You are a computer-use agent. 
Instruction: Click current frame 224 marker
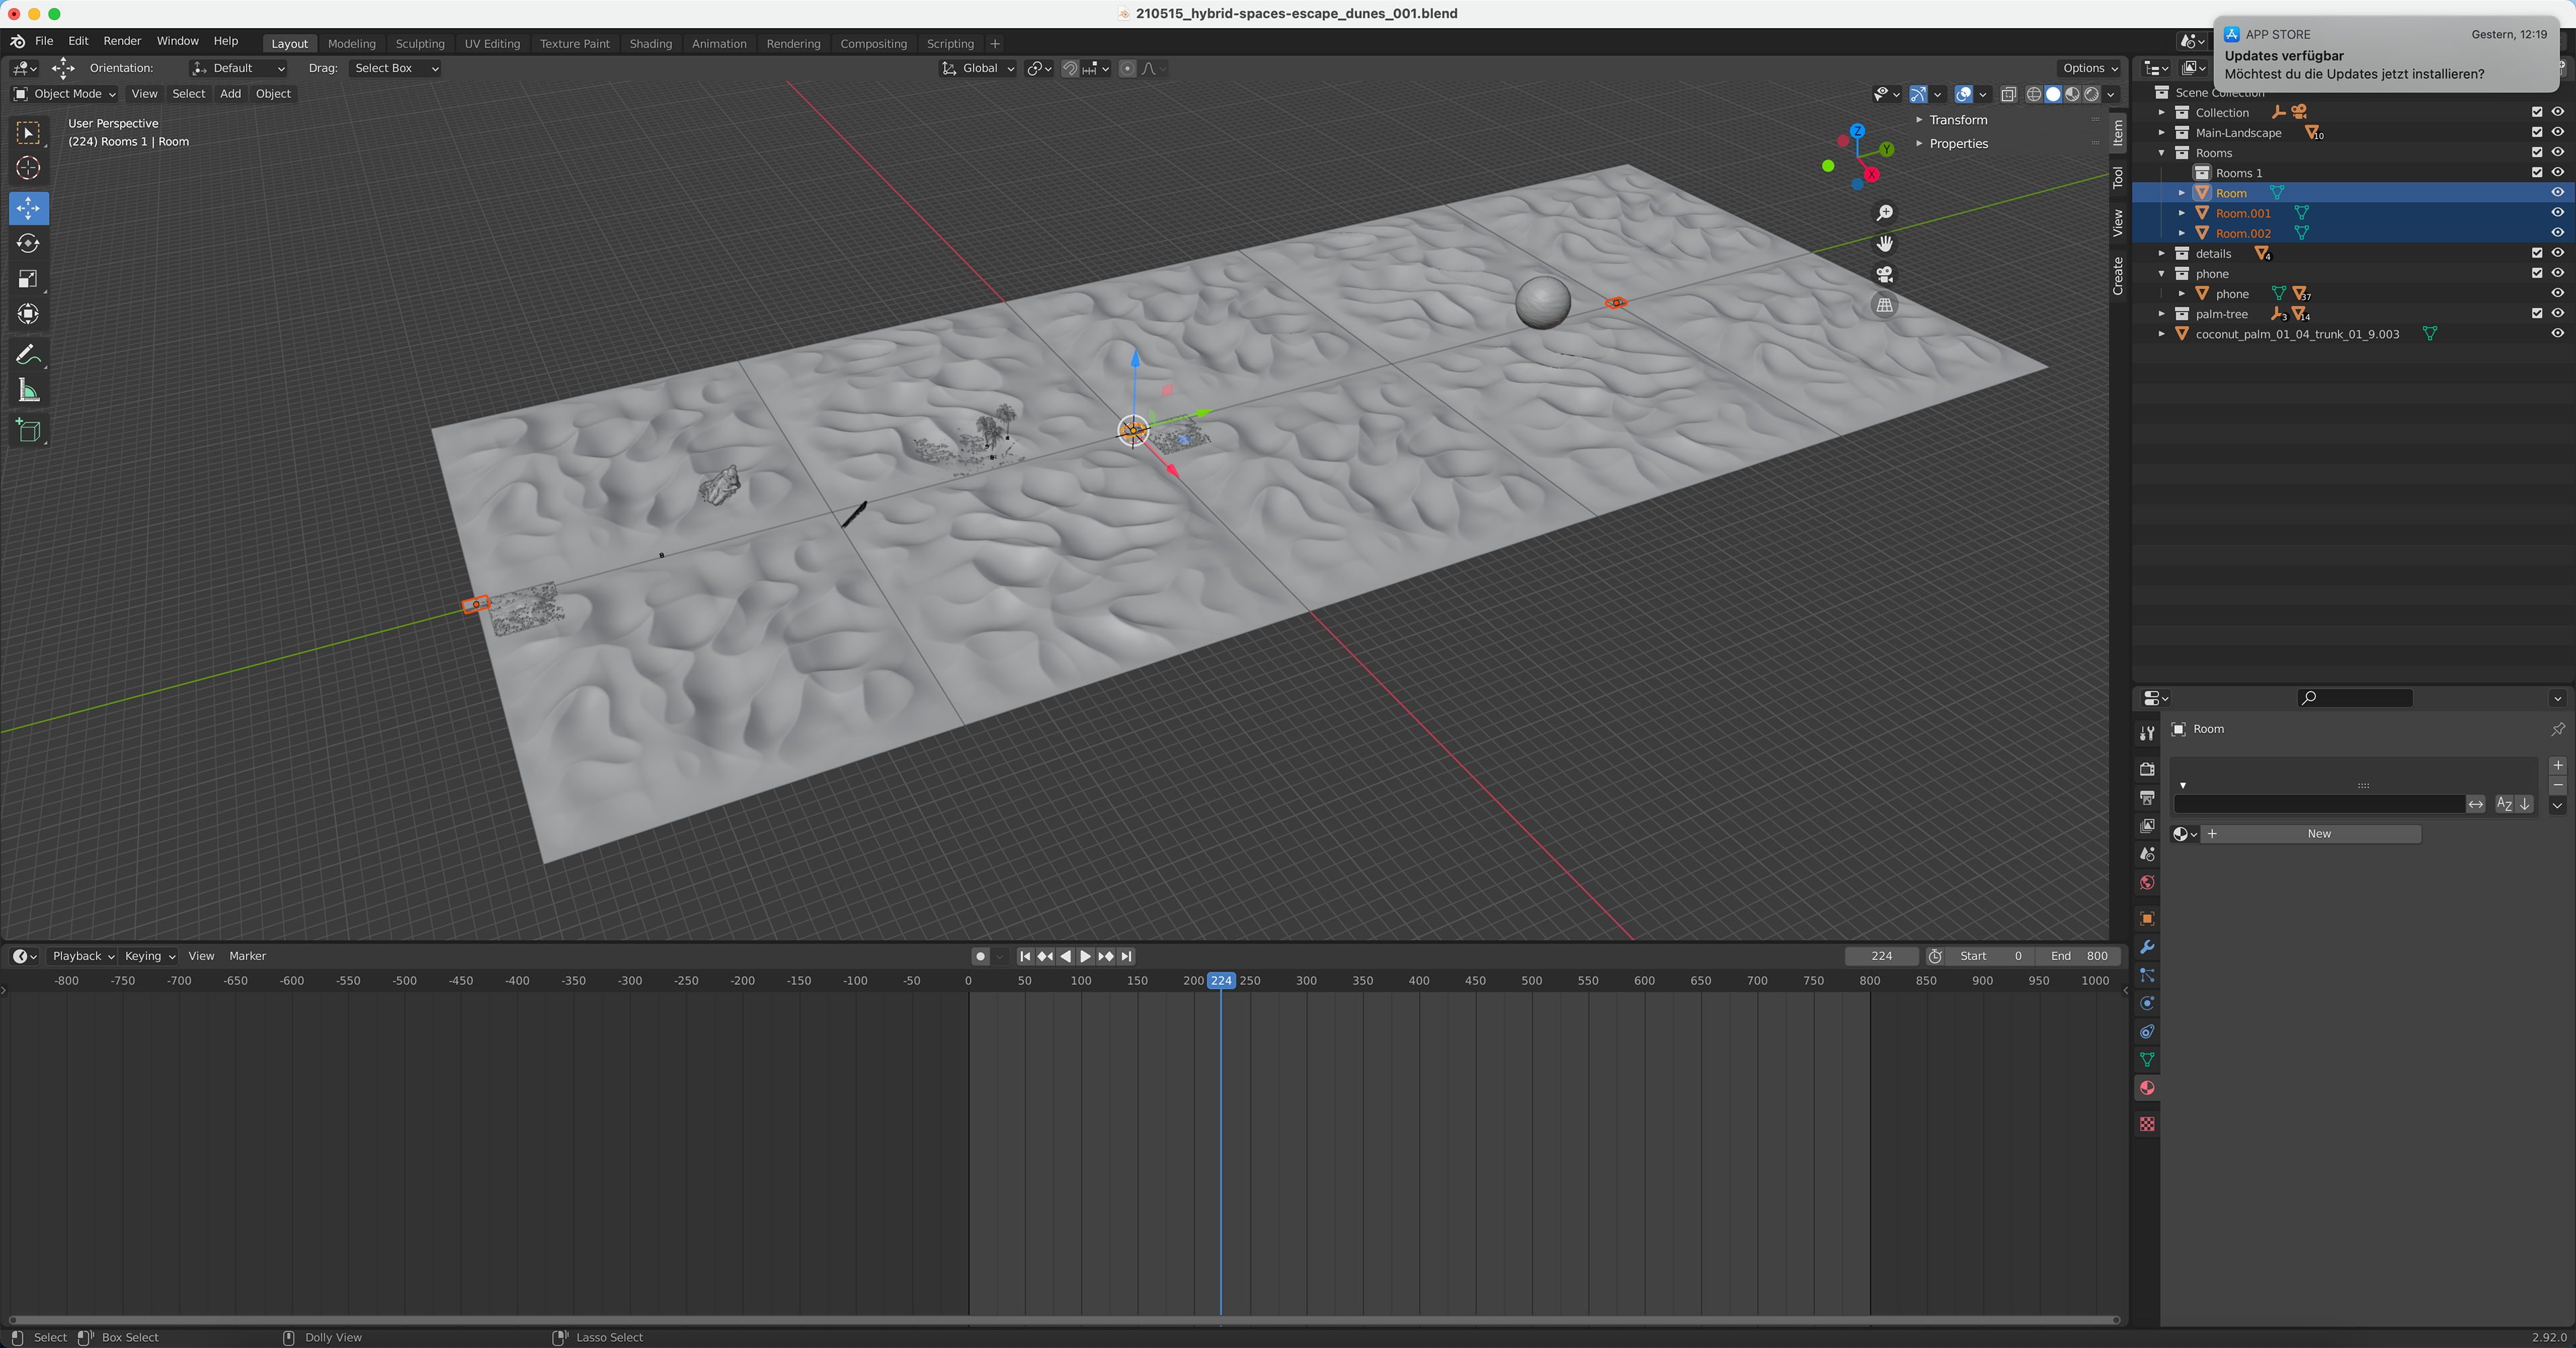[x=1220, y=981]
